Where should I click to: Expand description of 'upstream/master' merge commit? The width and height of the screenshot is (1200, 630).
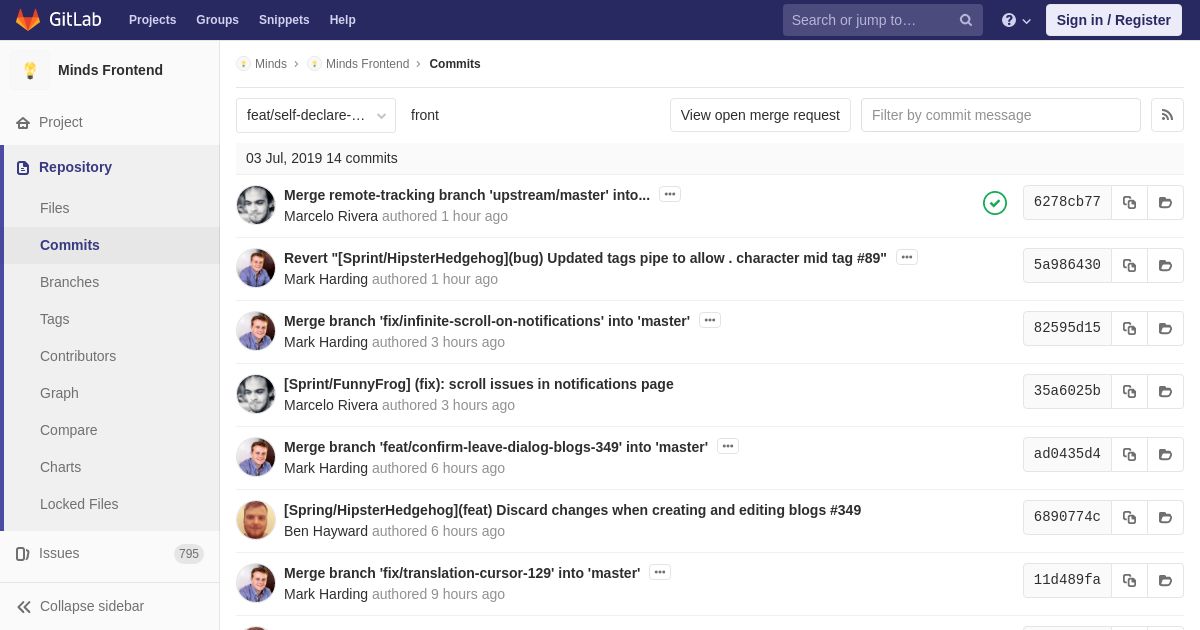tap(670, 194)
